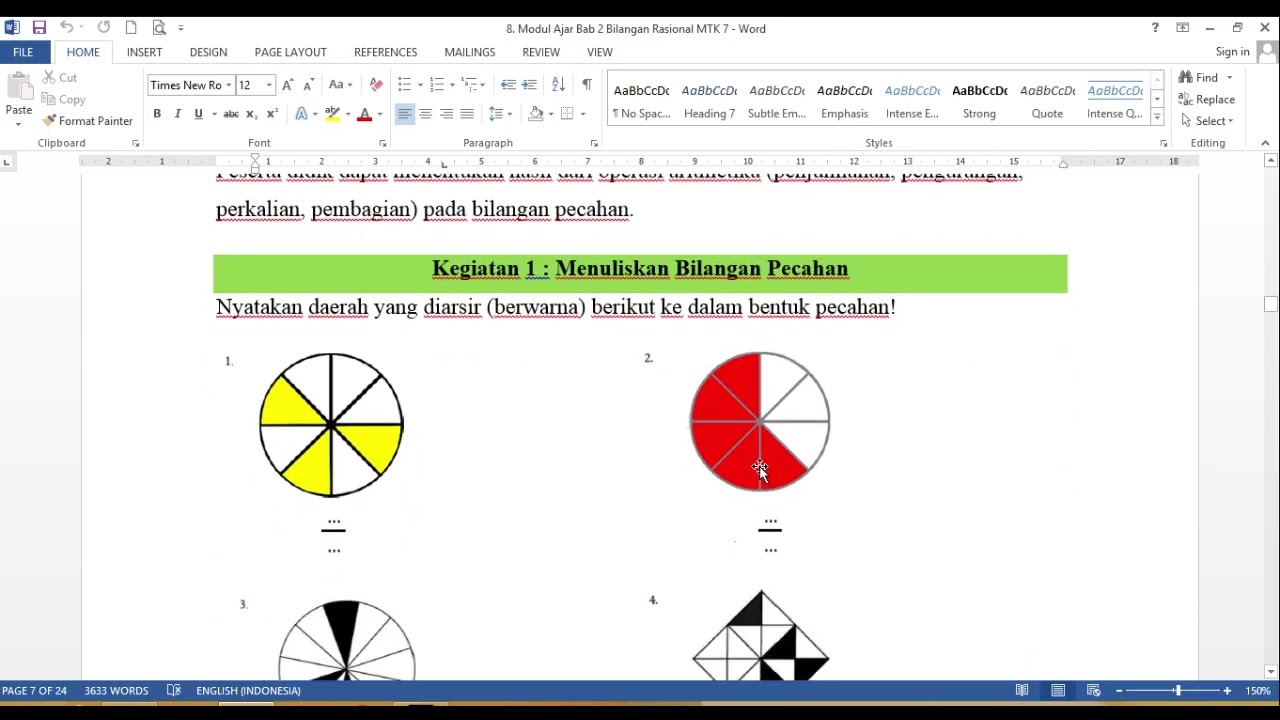Image resolution: width=1280 pixels, height=720 pixels.
Task: Copy the selected content
Action: click(64, 99)
